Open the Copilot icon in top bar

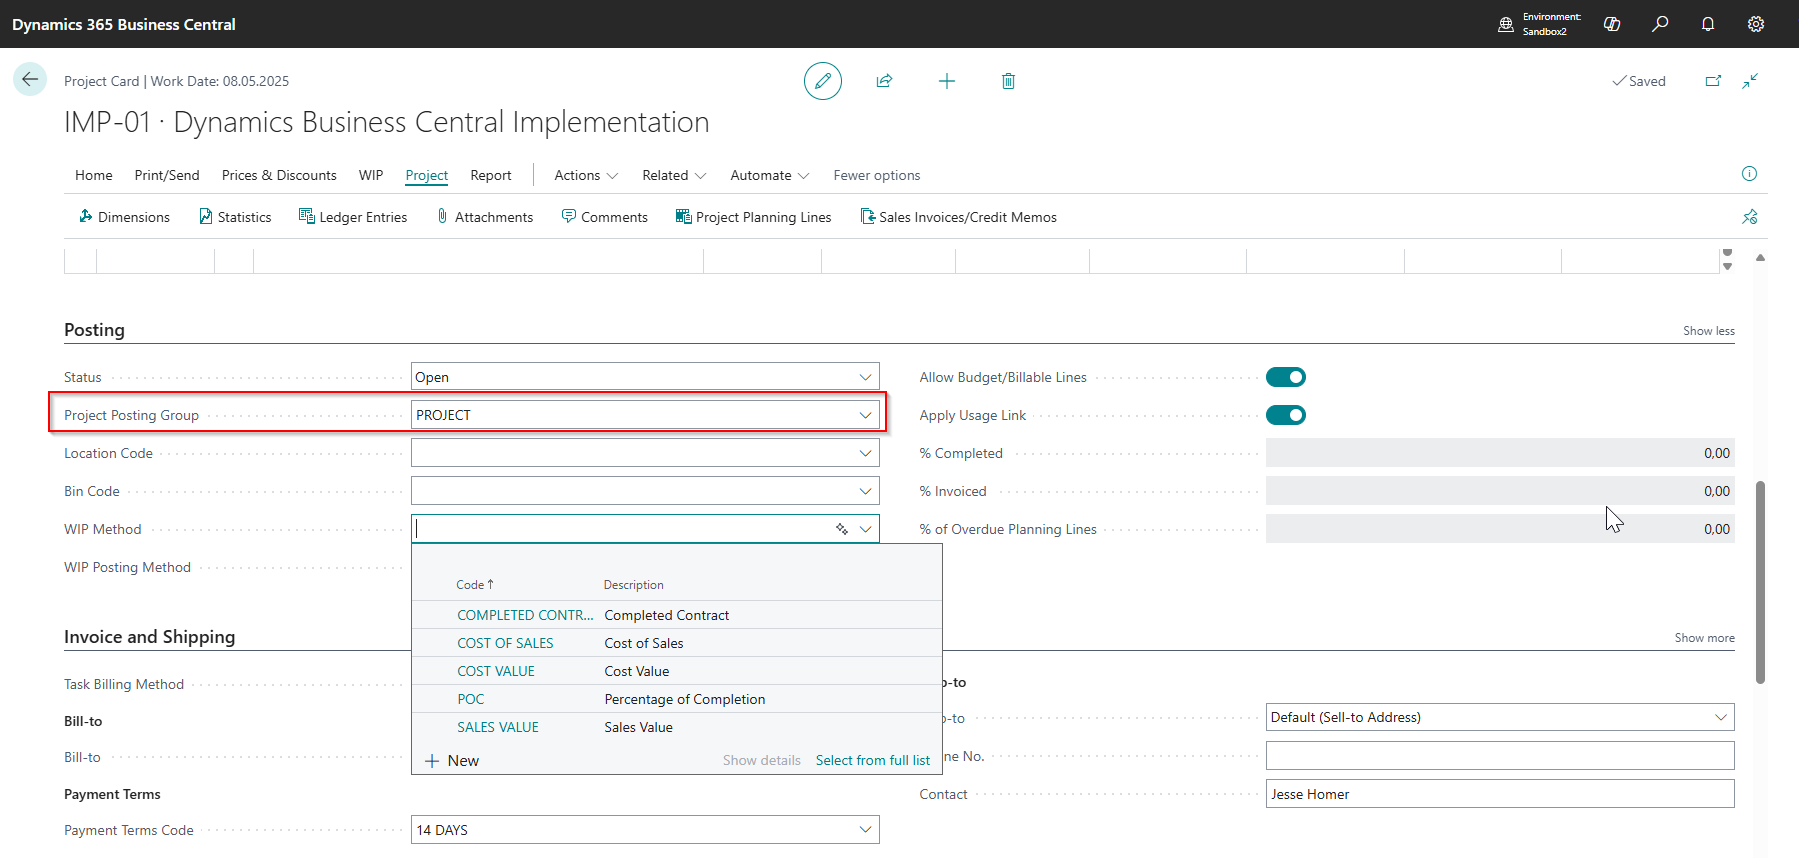pyautogui.click(x=1612, y=24)
